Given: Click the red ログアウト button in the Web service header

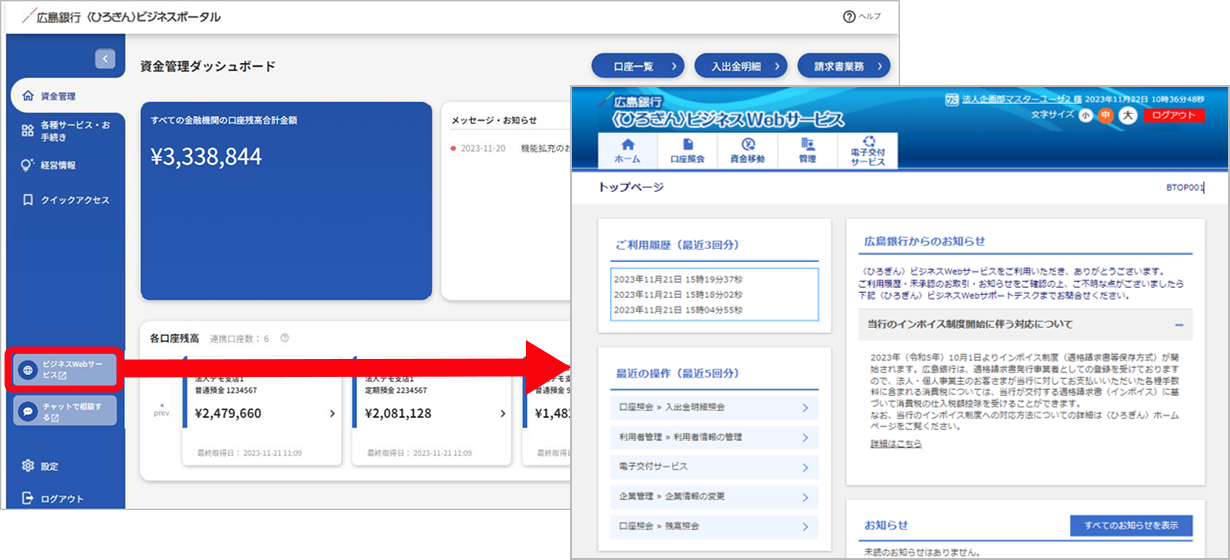Looking at the screenshot, I should (1173, 115).
